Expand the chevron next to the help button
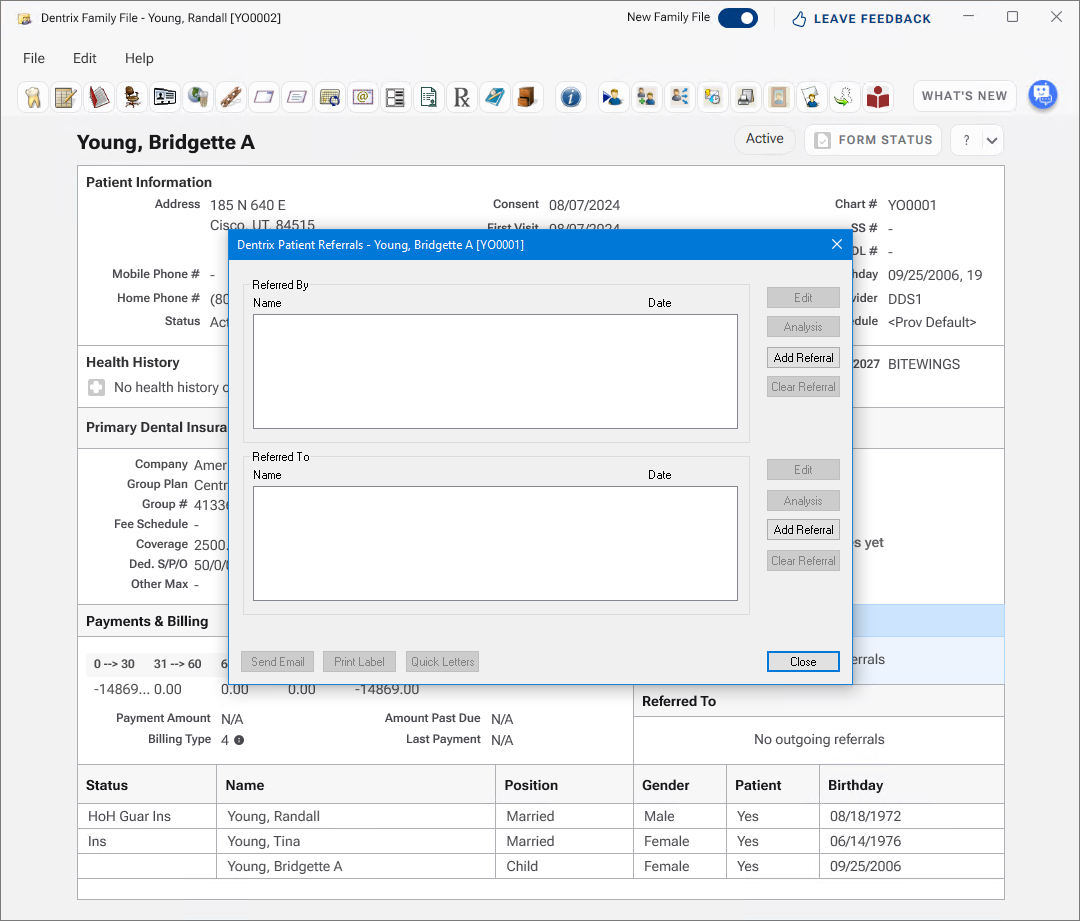1080x921 pixels. click(991, 141)
